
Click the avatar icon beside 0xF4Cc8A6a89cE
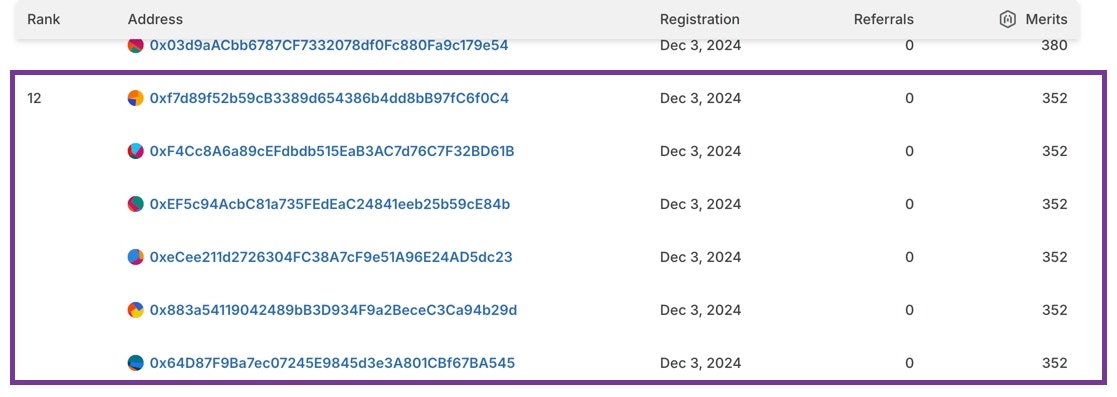tap(135, 151)
